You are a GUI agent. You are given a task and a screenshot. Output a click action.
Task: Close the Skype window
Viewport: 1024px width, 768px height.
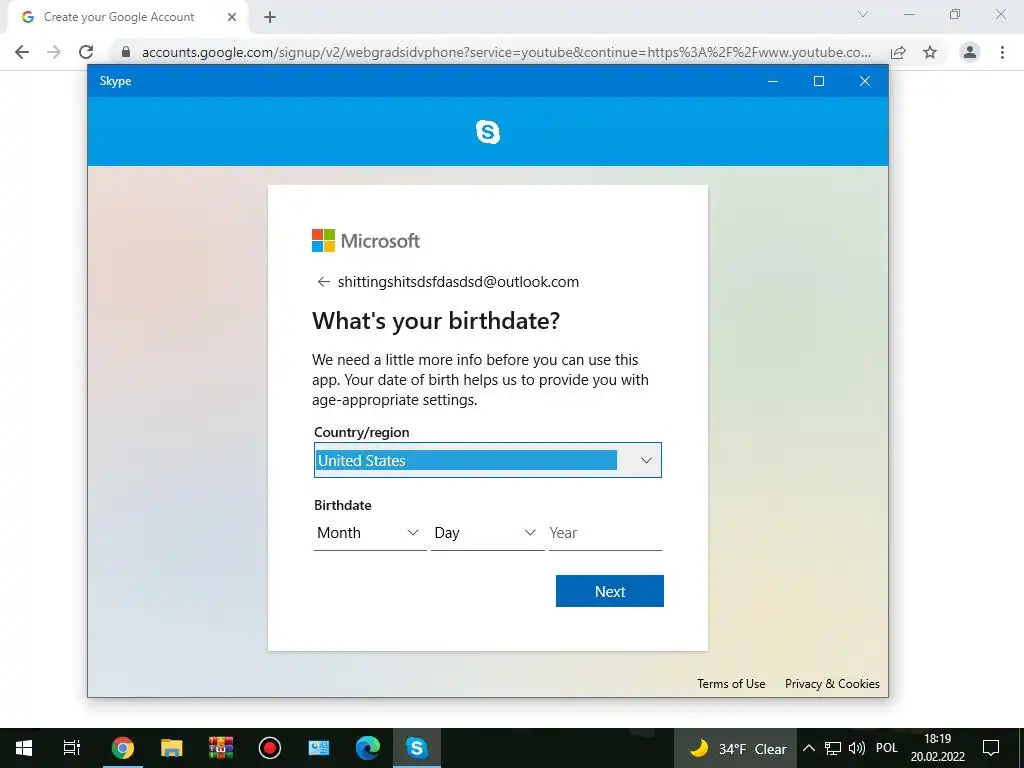[x=865, y=81]
